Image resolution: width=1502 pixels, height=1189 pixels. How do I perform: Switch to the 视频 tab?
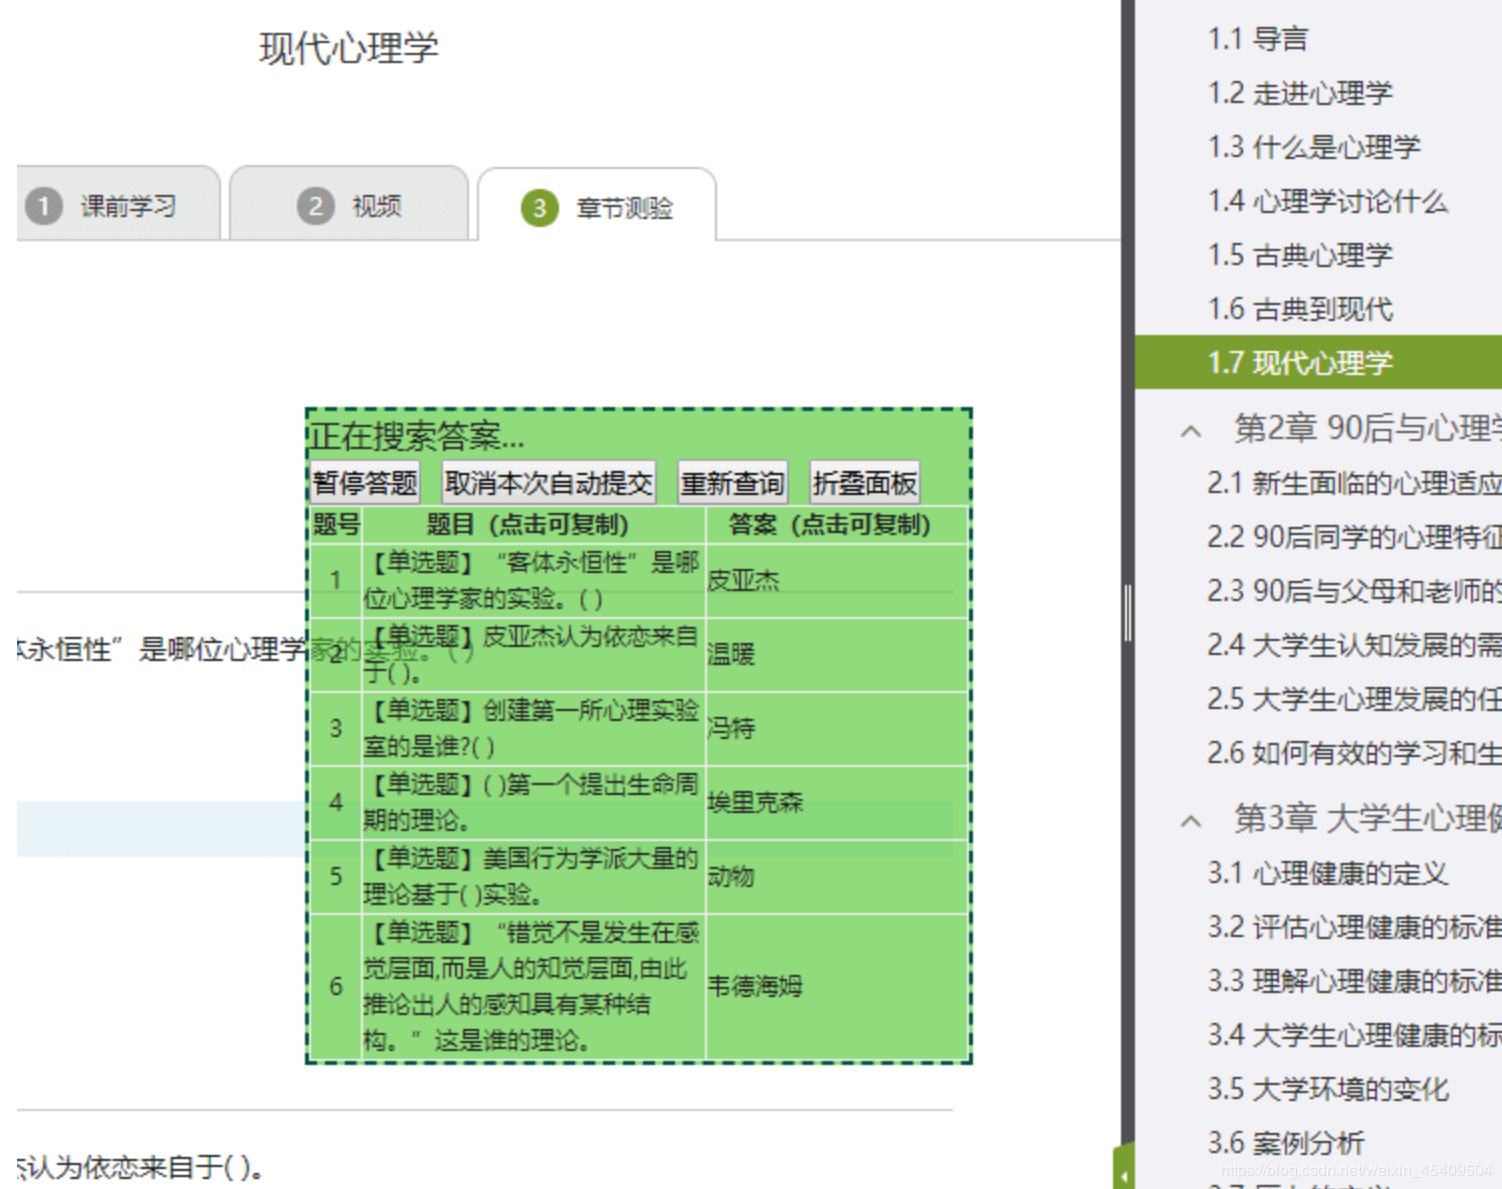(349, 205)
